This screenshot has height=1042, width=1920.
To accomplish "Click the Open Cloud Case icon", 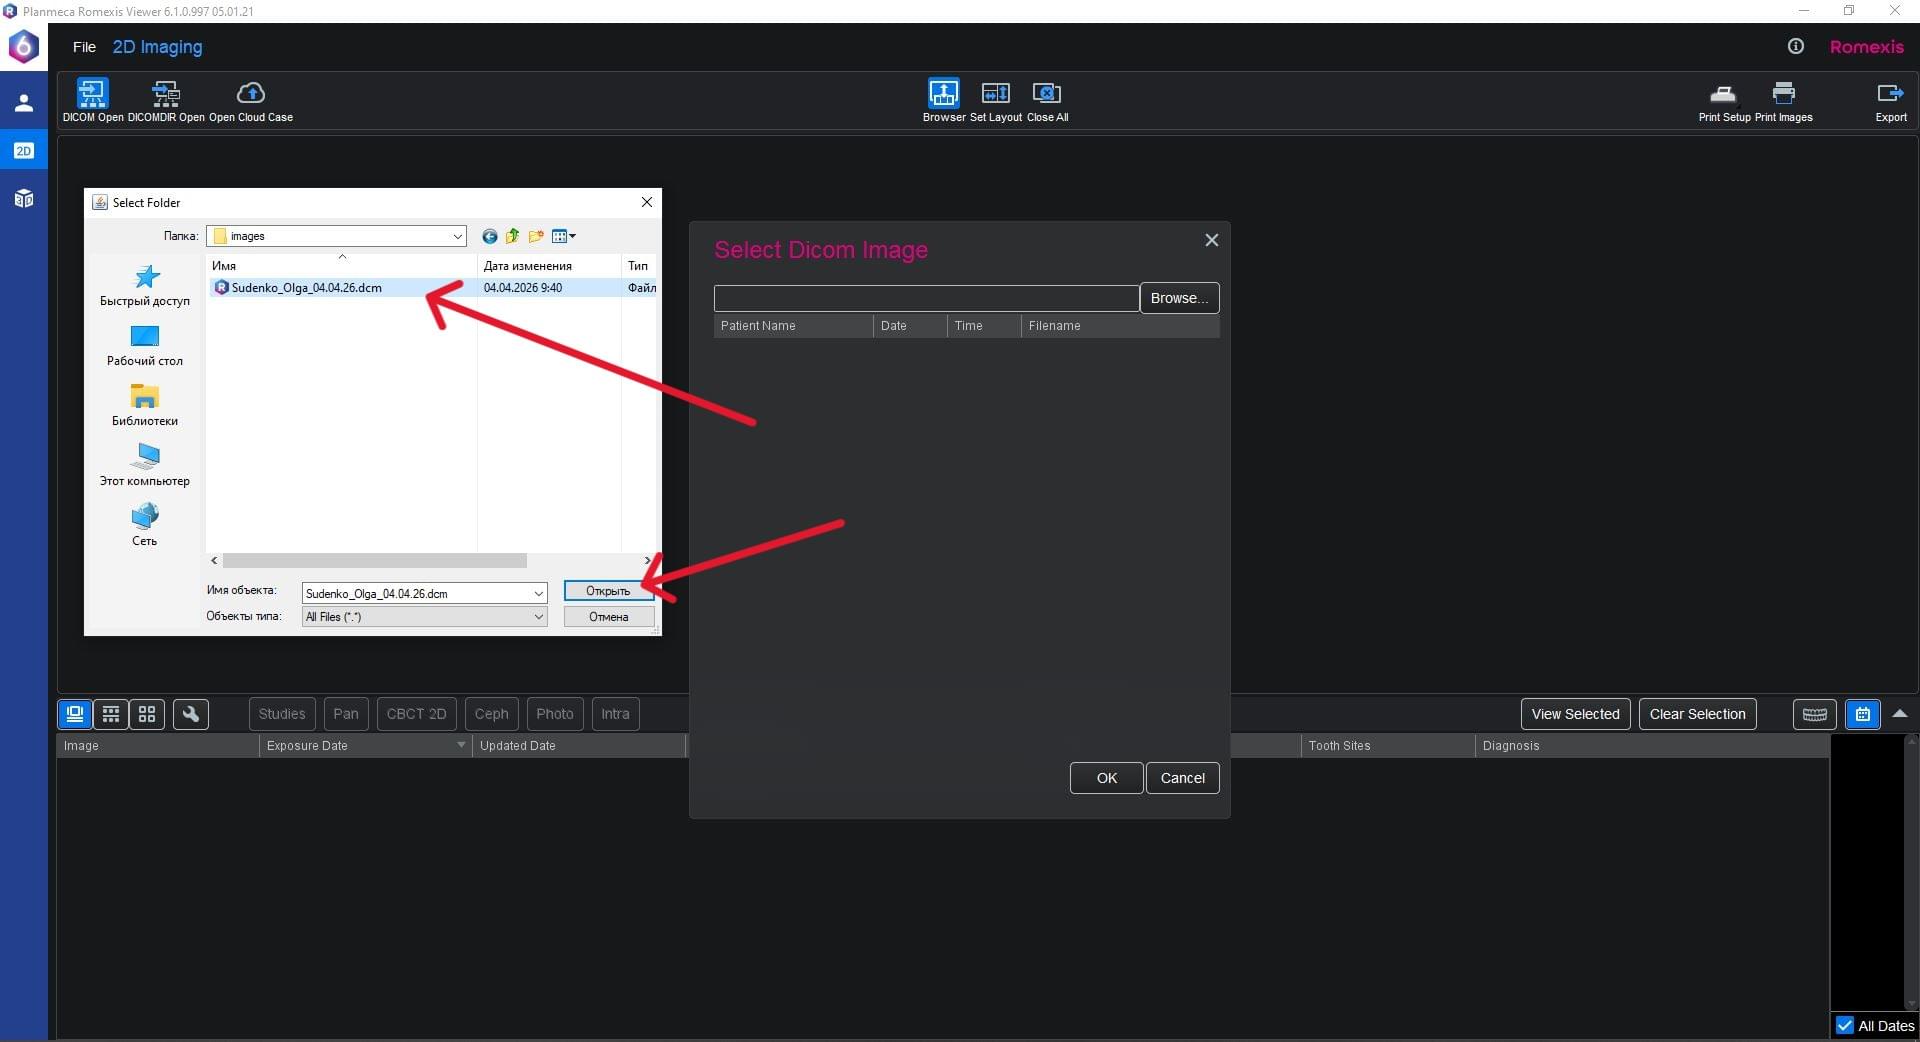I will pos(250,94).
